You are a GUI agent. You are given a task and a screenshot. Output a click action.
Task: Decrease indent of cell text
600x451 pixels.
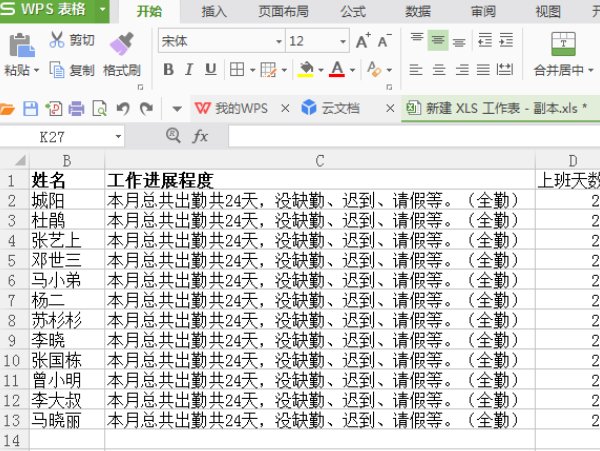(x=485, y=40)
